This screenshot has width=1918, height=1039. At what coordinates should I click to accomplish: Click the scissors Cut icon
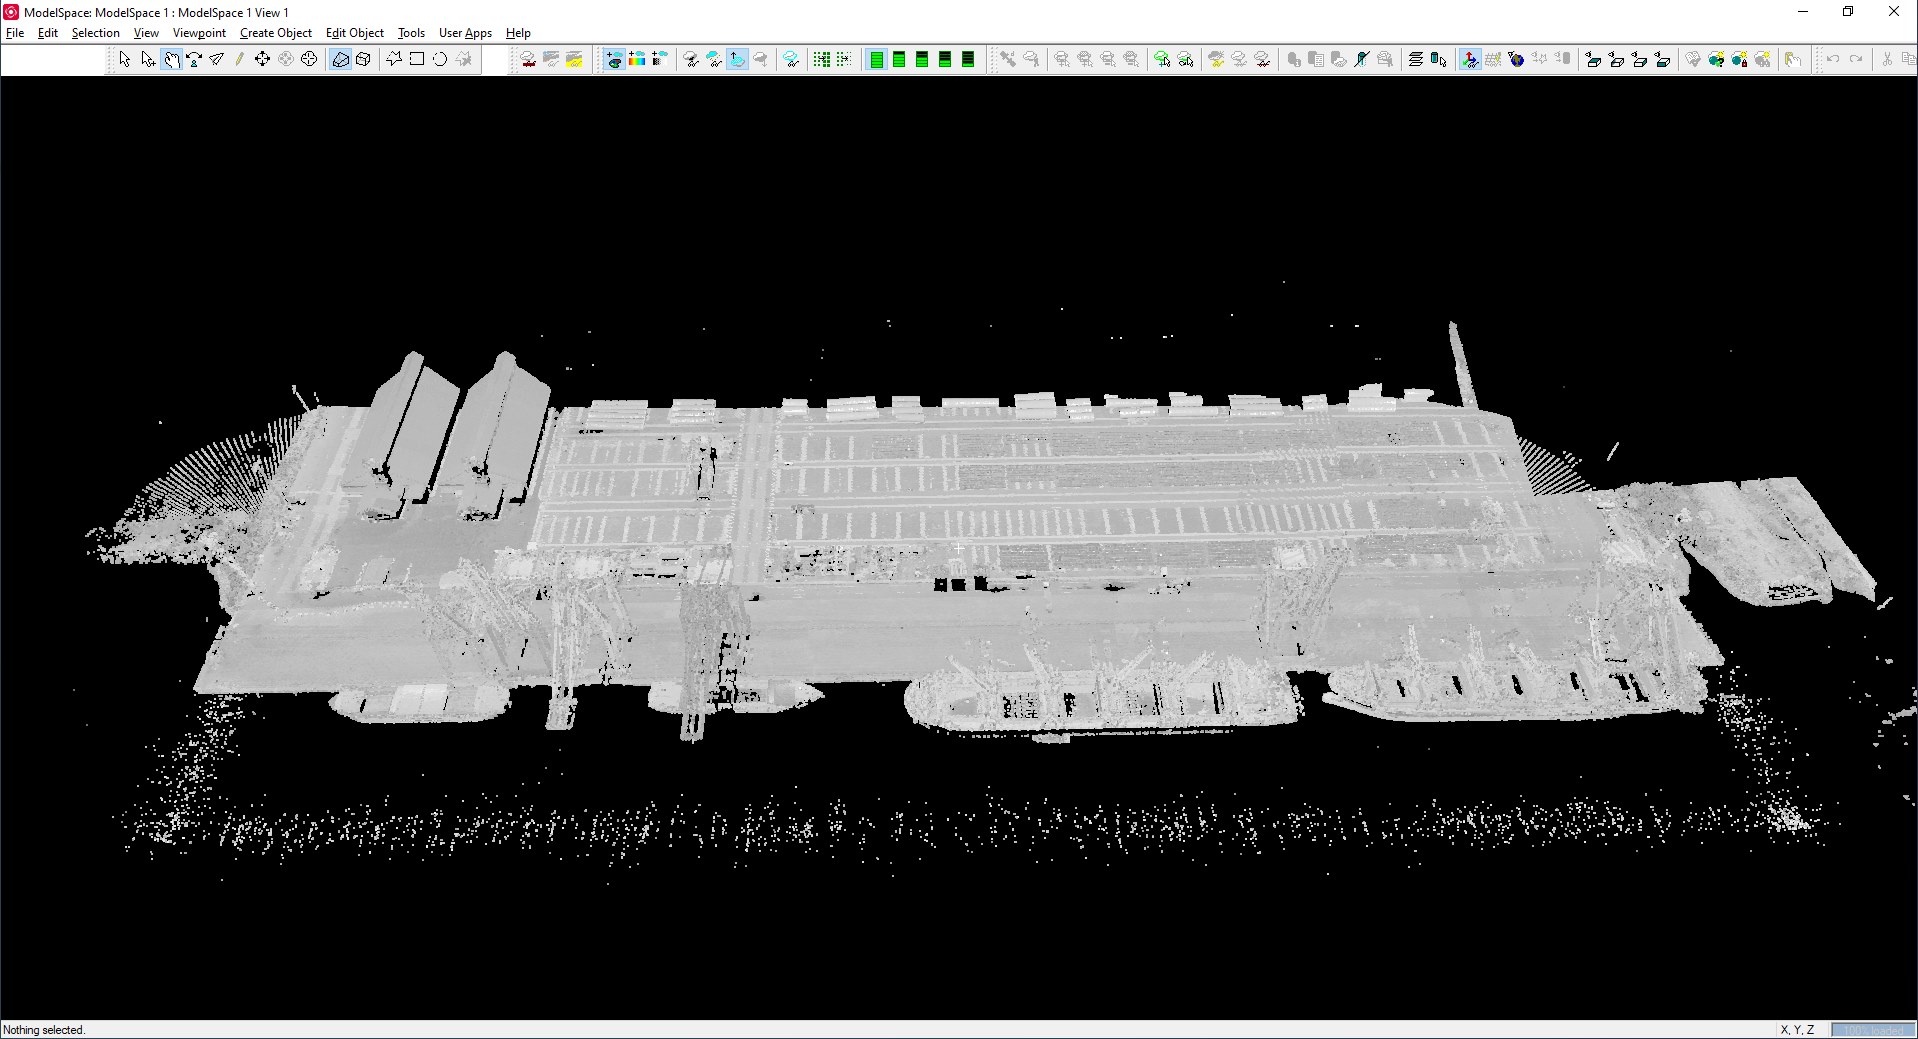click(1887, 59)
